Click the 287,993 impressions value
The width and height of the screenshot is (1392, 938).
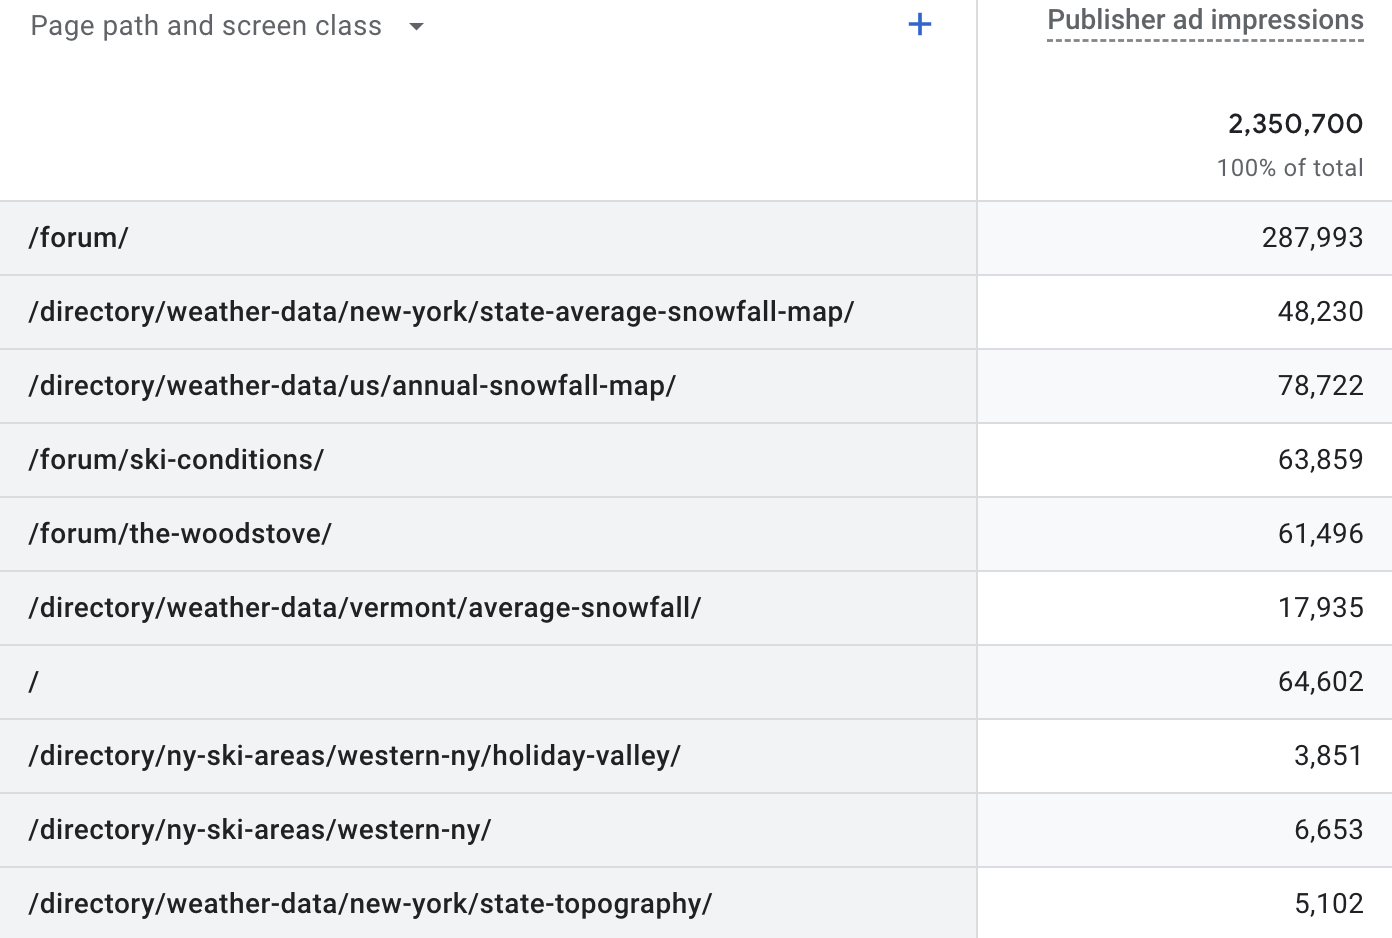point(1312,238)
